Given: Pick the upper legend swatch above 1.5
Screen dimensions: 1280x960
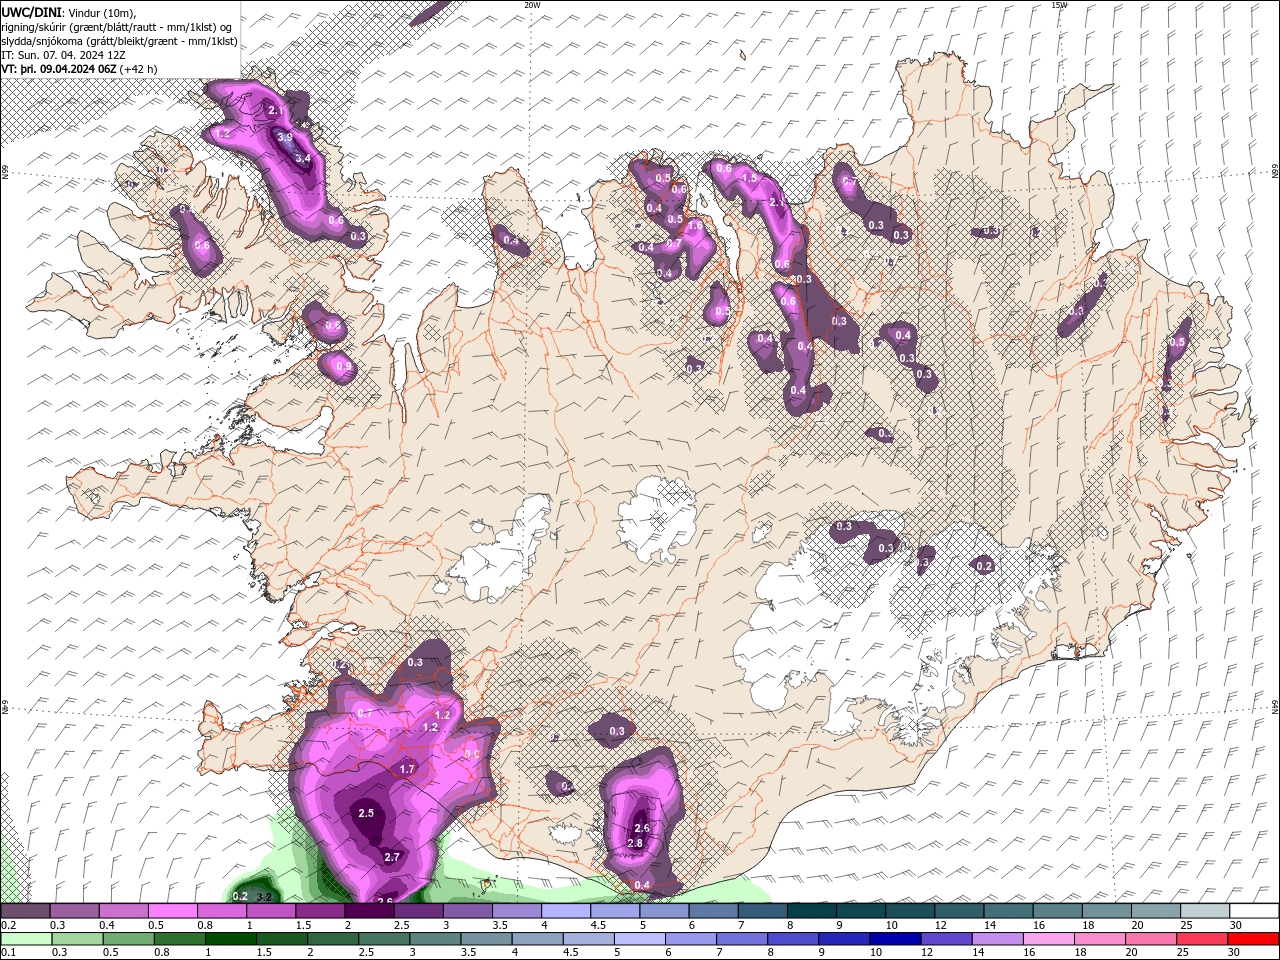Looking at the screenshot, I should coord(320,911).
